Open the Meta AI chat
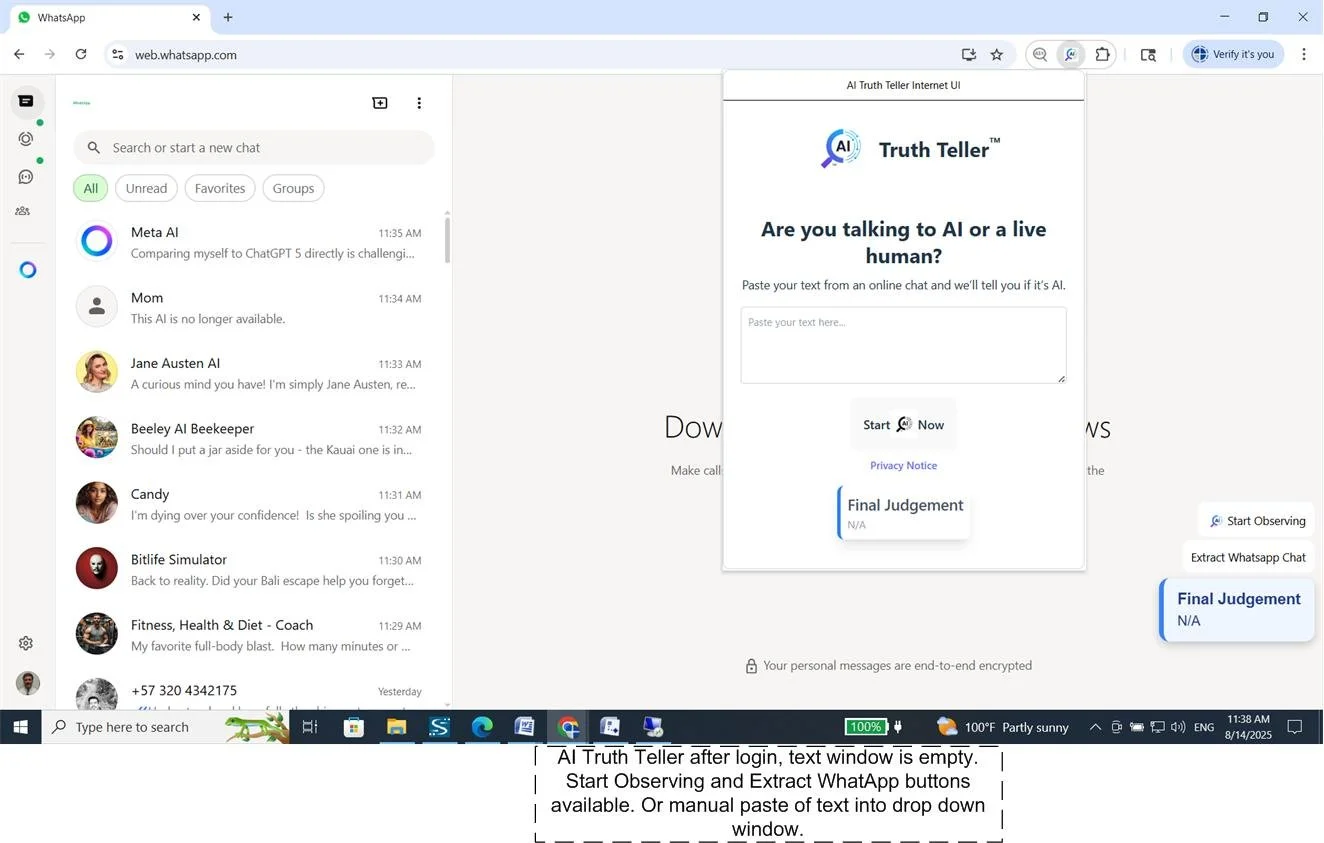The image size is (1324, 843). pos(250,242)
